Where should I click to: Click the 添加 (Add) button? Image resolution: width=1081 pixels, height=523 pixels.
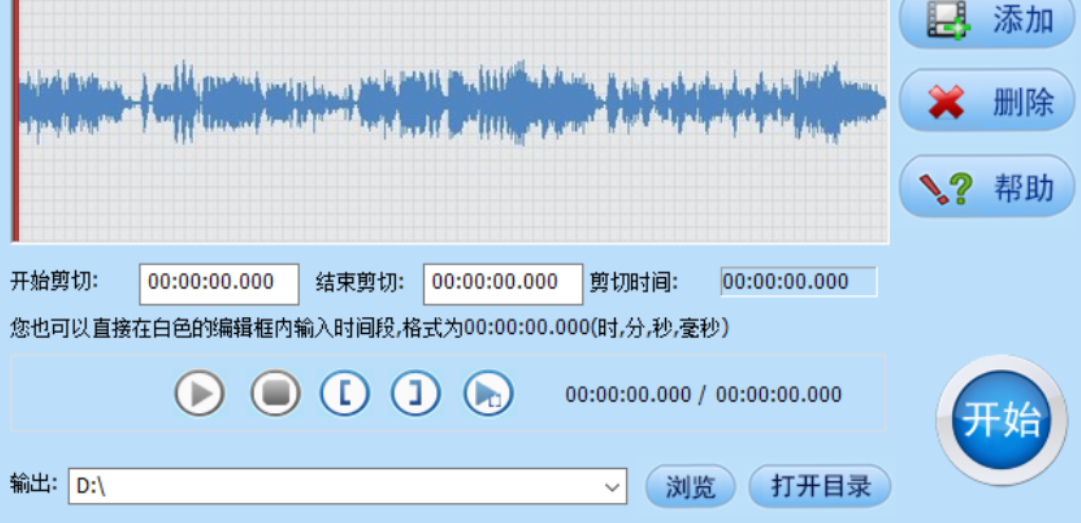coord(987,21)
